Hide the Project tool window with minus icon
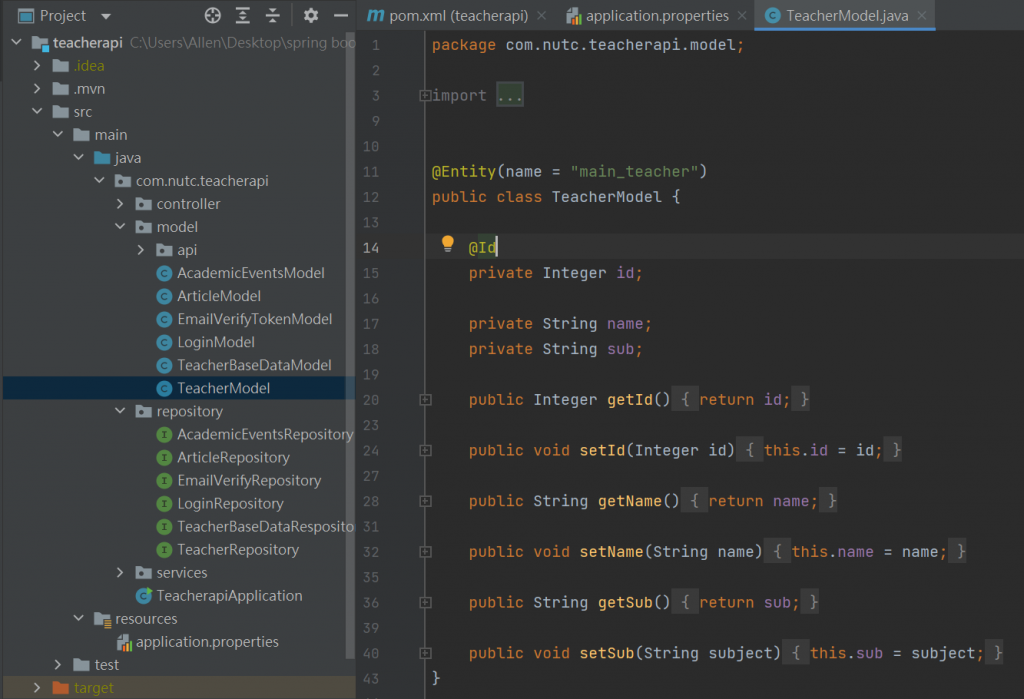This screenshot has width=1024, height=699. click(341, 15)
